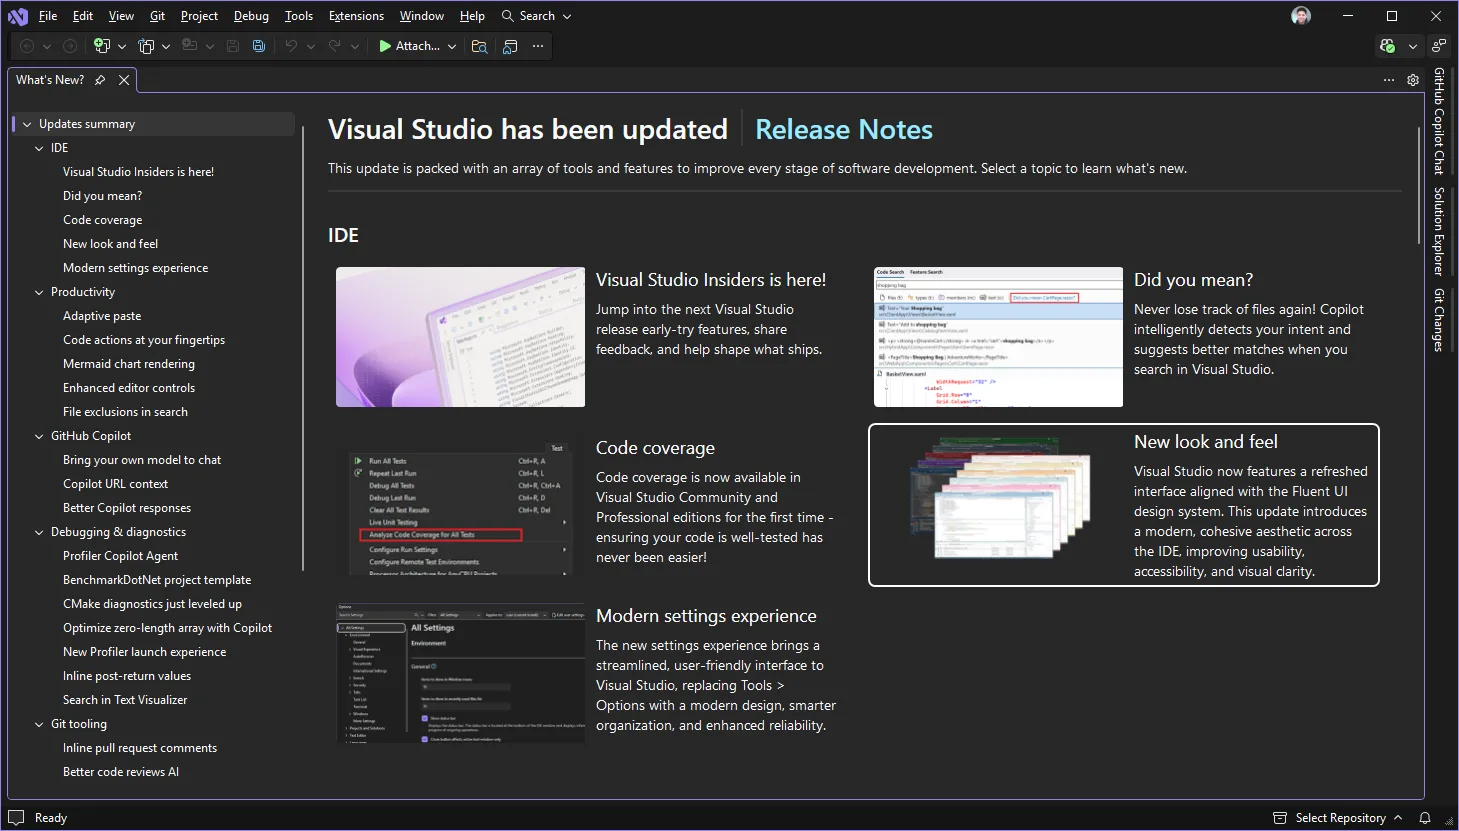Screen dimensions: 1459x831
Task: Open Search in Files using the magnifier icon
Action: (x=479, y=46)
